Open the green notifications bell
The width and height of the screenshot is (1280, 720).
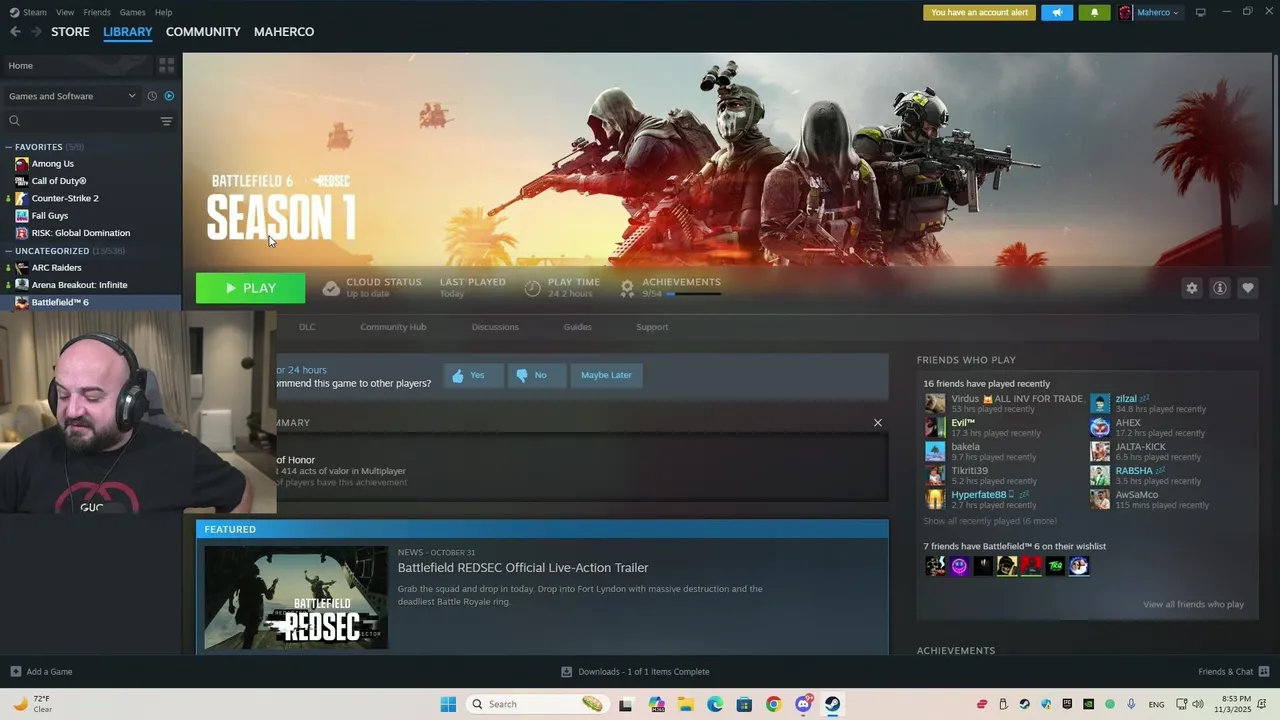(1094, 13)
